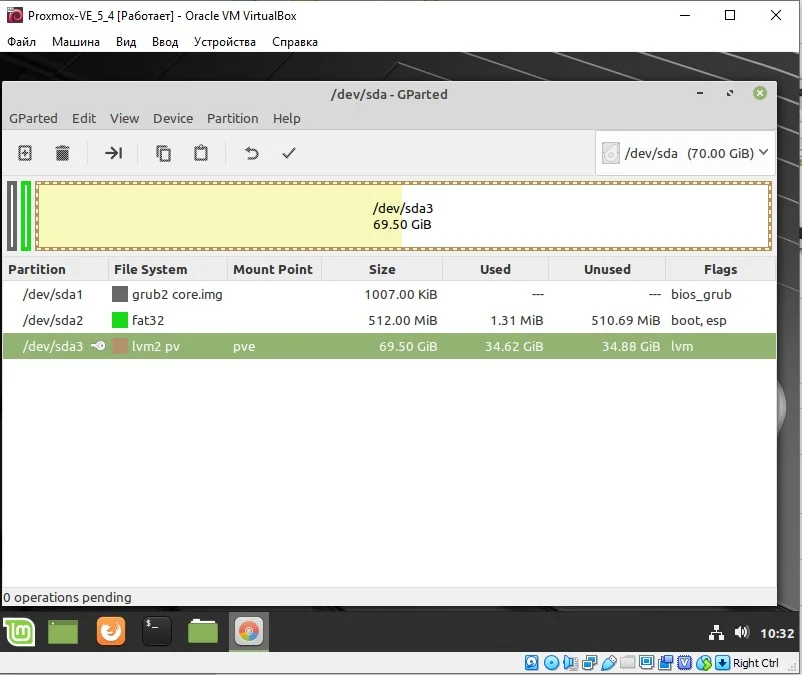Open the VirtualBox Справка menu
802x675 pixels.
coord(295,42)
